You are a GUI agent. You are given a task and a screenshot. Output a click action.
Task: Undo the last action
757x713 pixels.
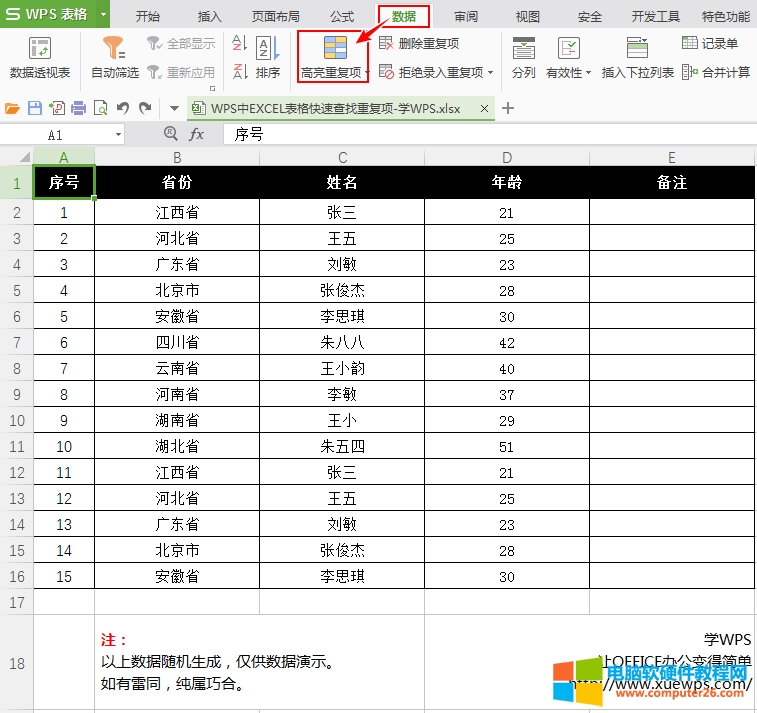(123, 108)
